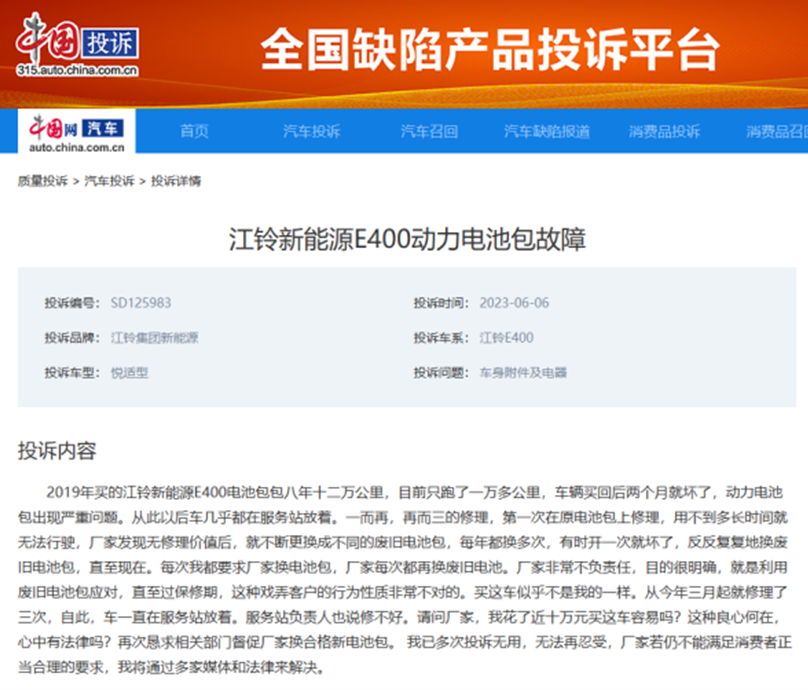Image resolution: width=808 pixels, height=690 pixels.
Task: Open the 汽车投诉 navigation item
Action: point(311,131)
